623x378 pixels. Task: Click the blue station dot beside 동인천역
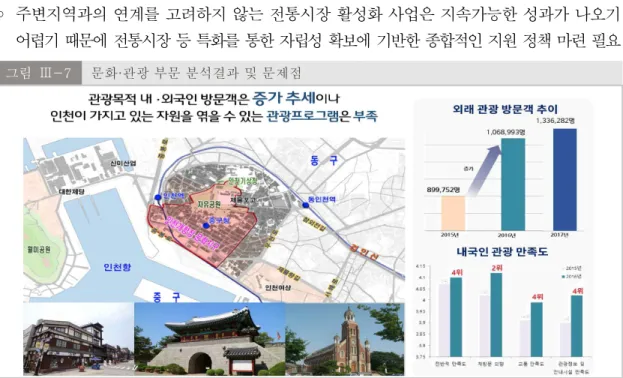[305, 205]
